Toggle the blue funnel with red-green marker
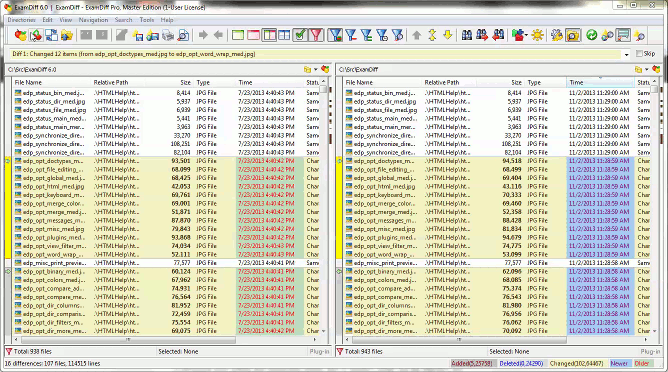Image resolution: width=668 pixels, height=372 pixels. (x=335, y=35)
